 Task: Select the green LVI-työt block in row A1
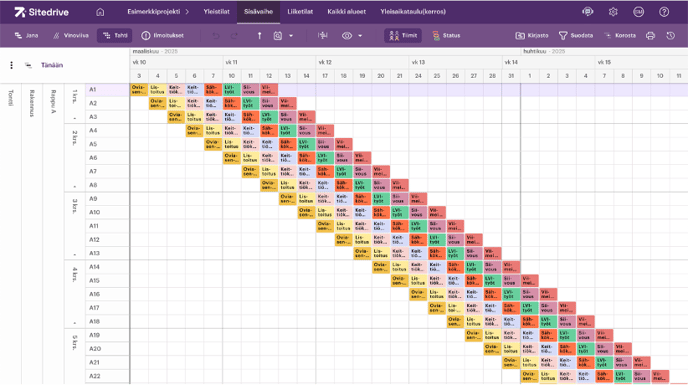point(232,90)
